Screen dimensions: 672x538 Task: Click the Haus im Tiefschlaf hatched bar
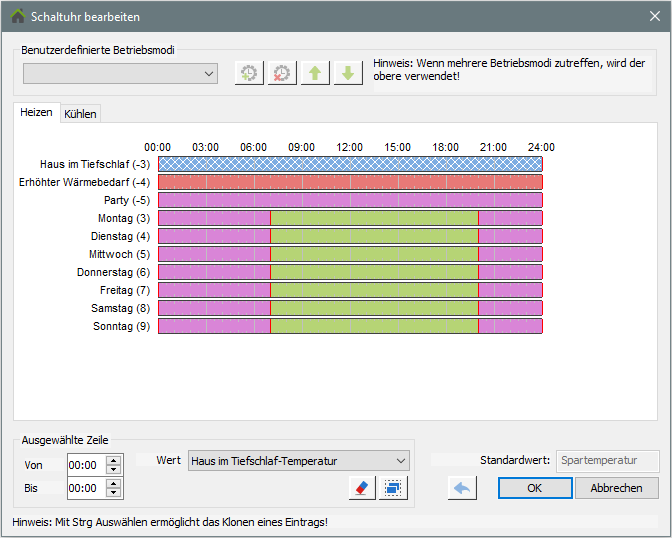(350, 164)
